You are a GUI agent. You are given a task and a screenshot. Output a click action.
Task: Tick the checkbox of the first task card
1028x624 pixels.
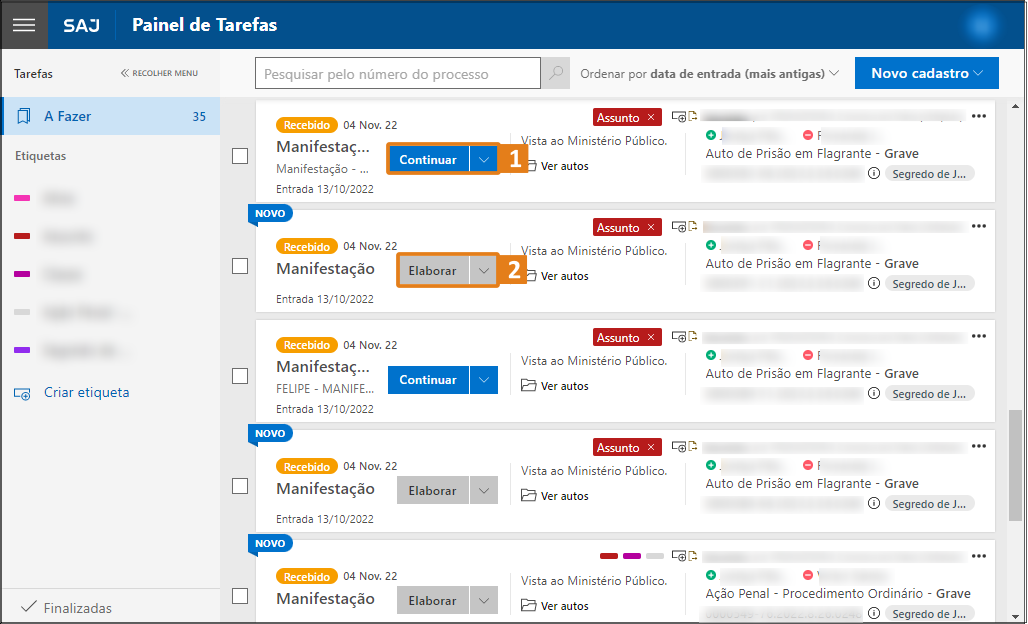click(x=240, y=156)
